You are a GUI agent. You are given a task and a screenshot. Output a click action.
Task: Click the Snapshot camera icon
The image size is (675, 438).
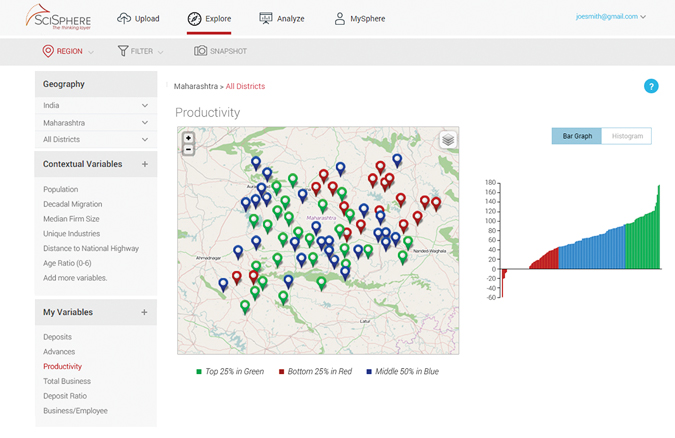[200, 51]
